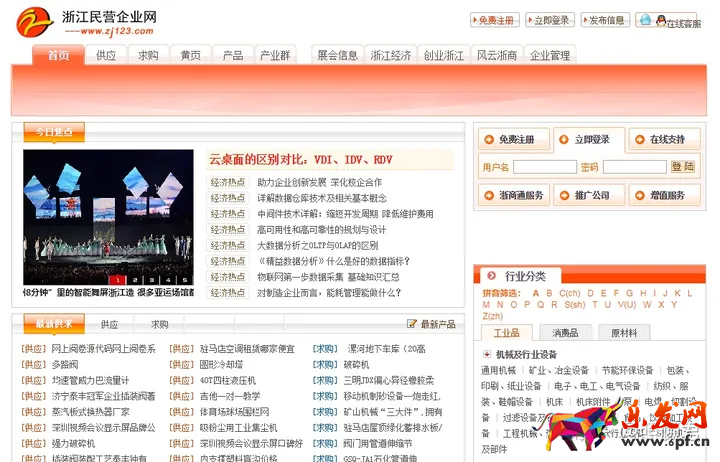Select slide number 3 in slideshow

point(152,280)
